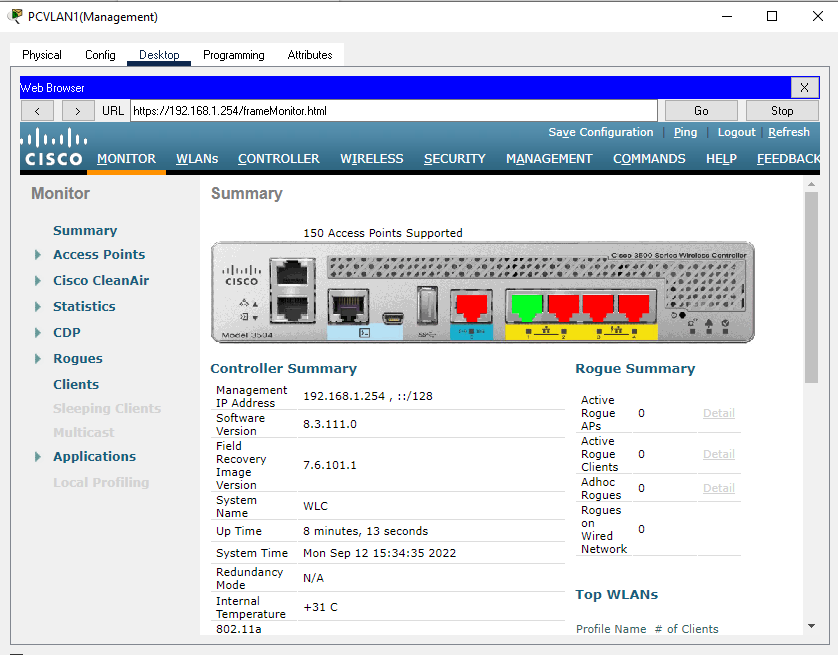Click the URL address field

(393, 111)
